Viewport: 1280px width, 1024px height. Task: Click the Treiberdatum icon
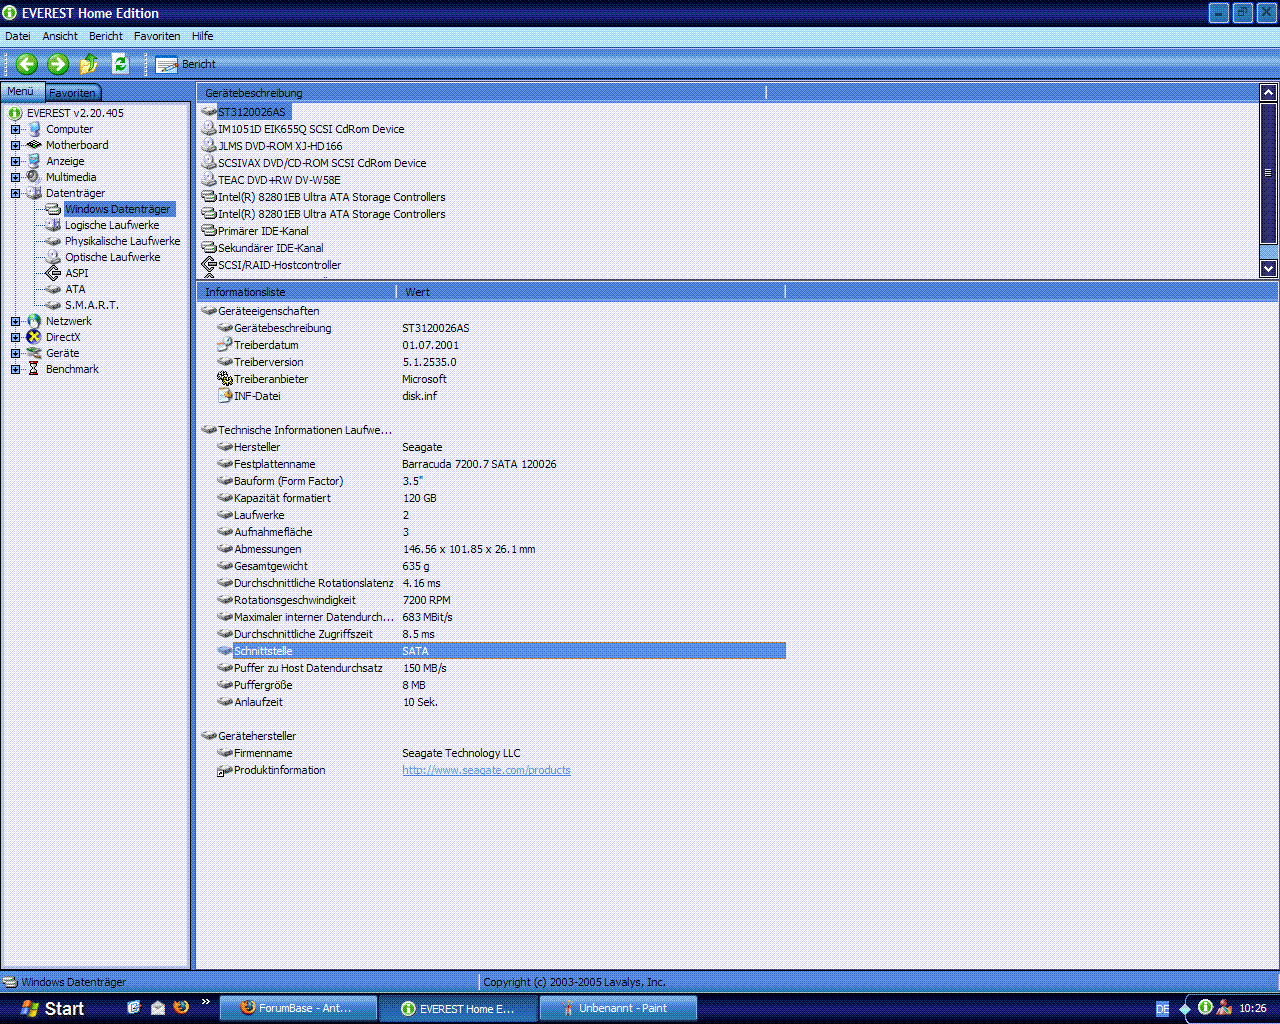click(x=225, y=345)
